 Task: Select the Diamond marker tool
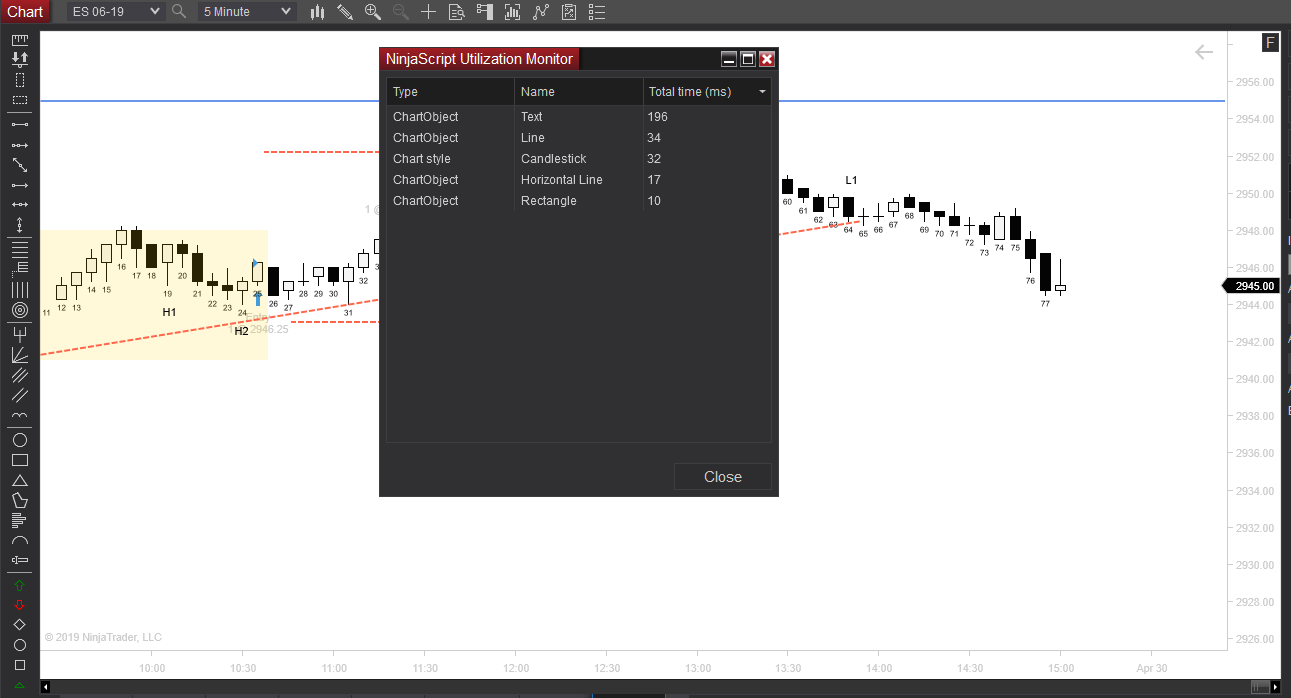coord(19,624)
